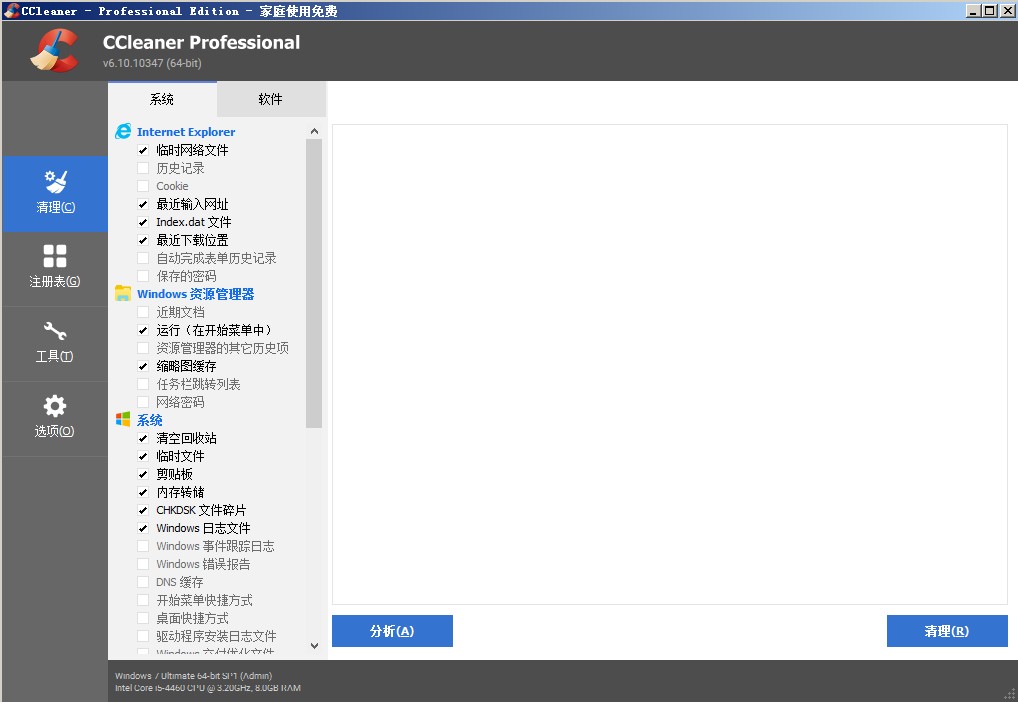1018x702 pixels.
Task: Switch to the 系统 tab
Action: pos(162,99)
